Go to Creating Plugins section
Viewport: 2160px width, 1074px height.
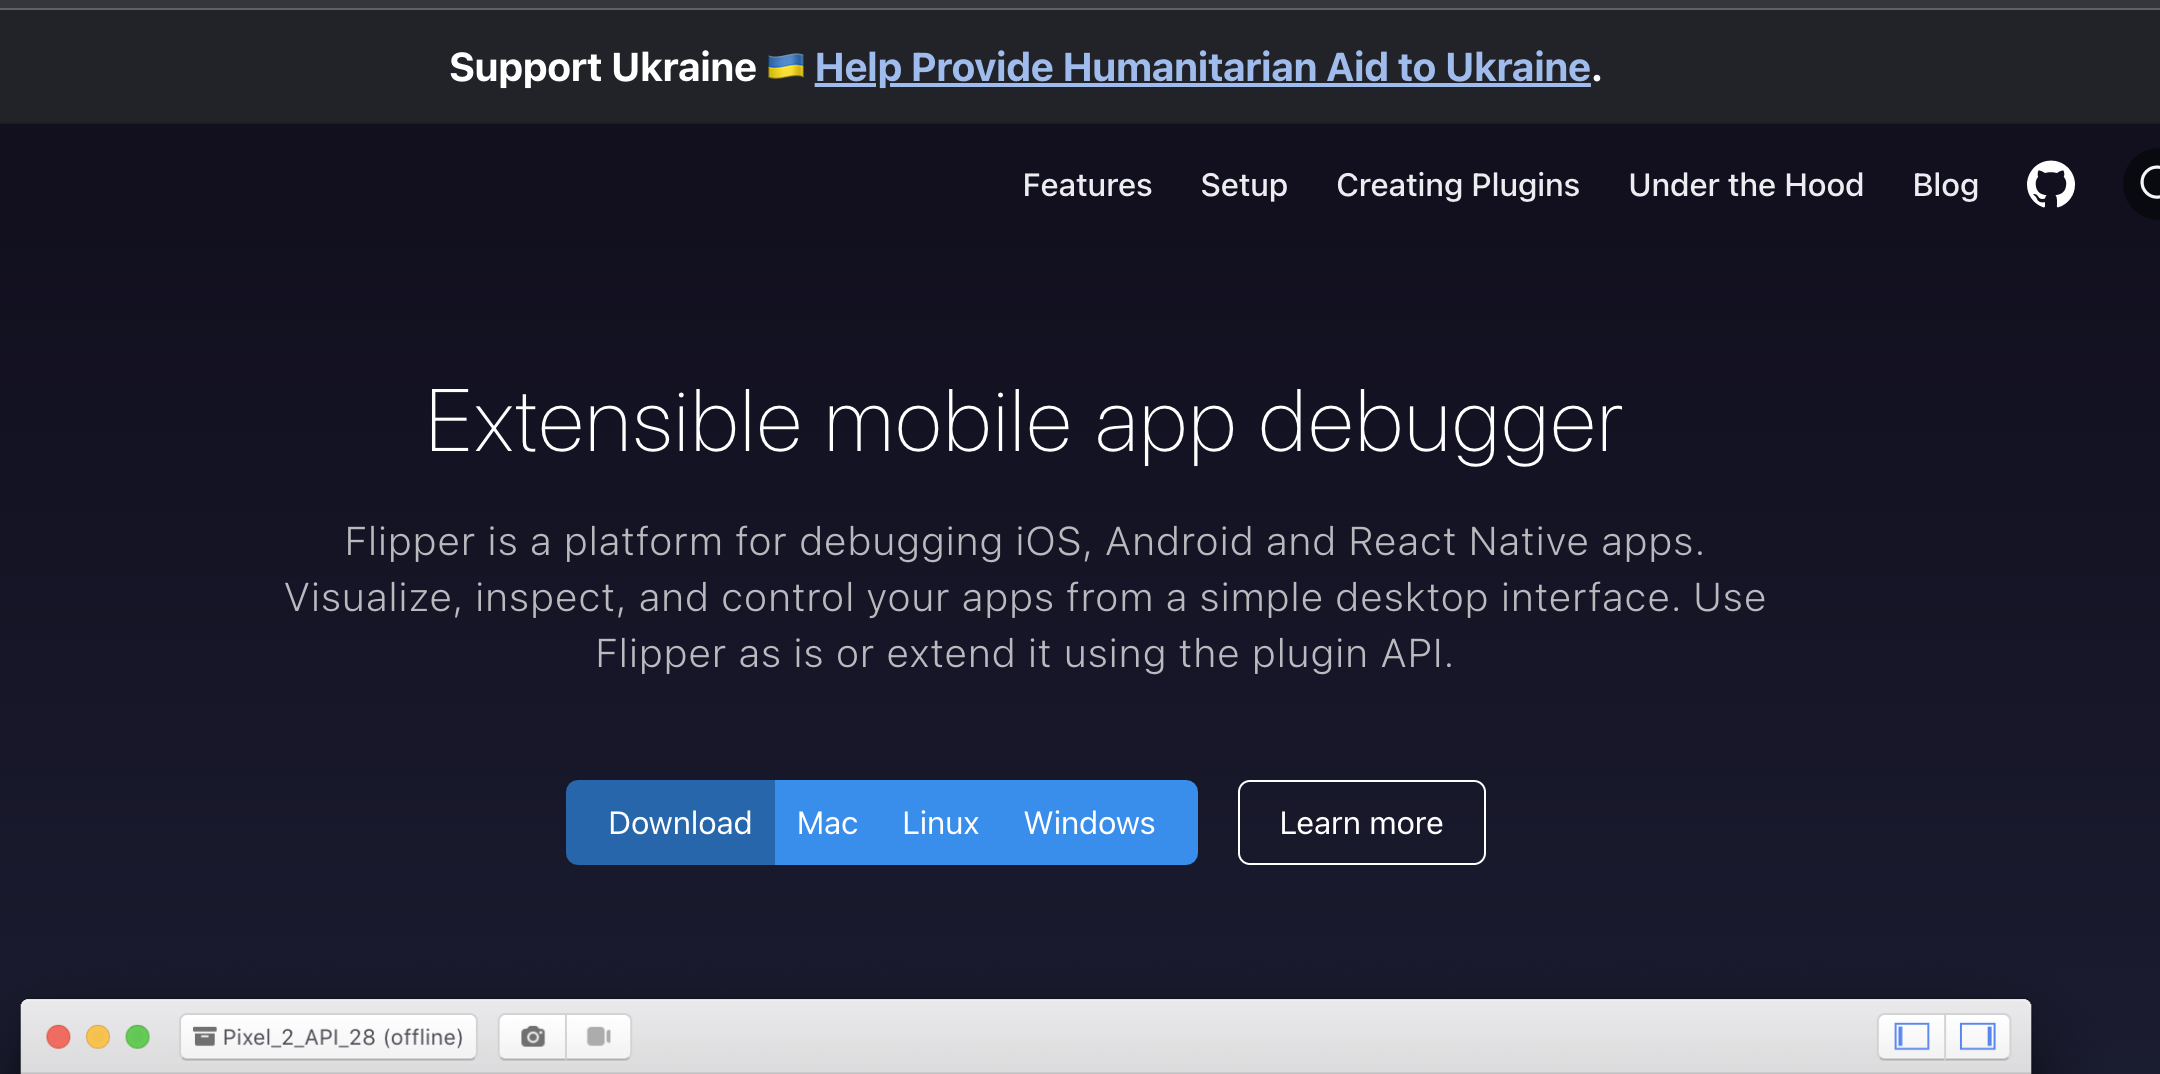(x=1457, y=185)
